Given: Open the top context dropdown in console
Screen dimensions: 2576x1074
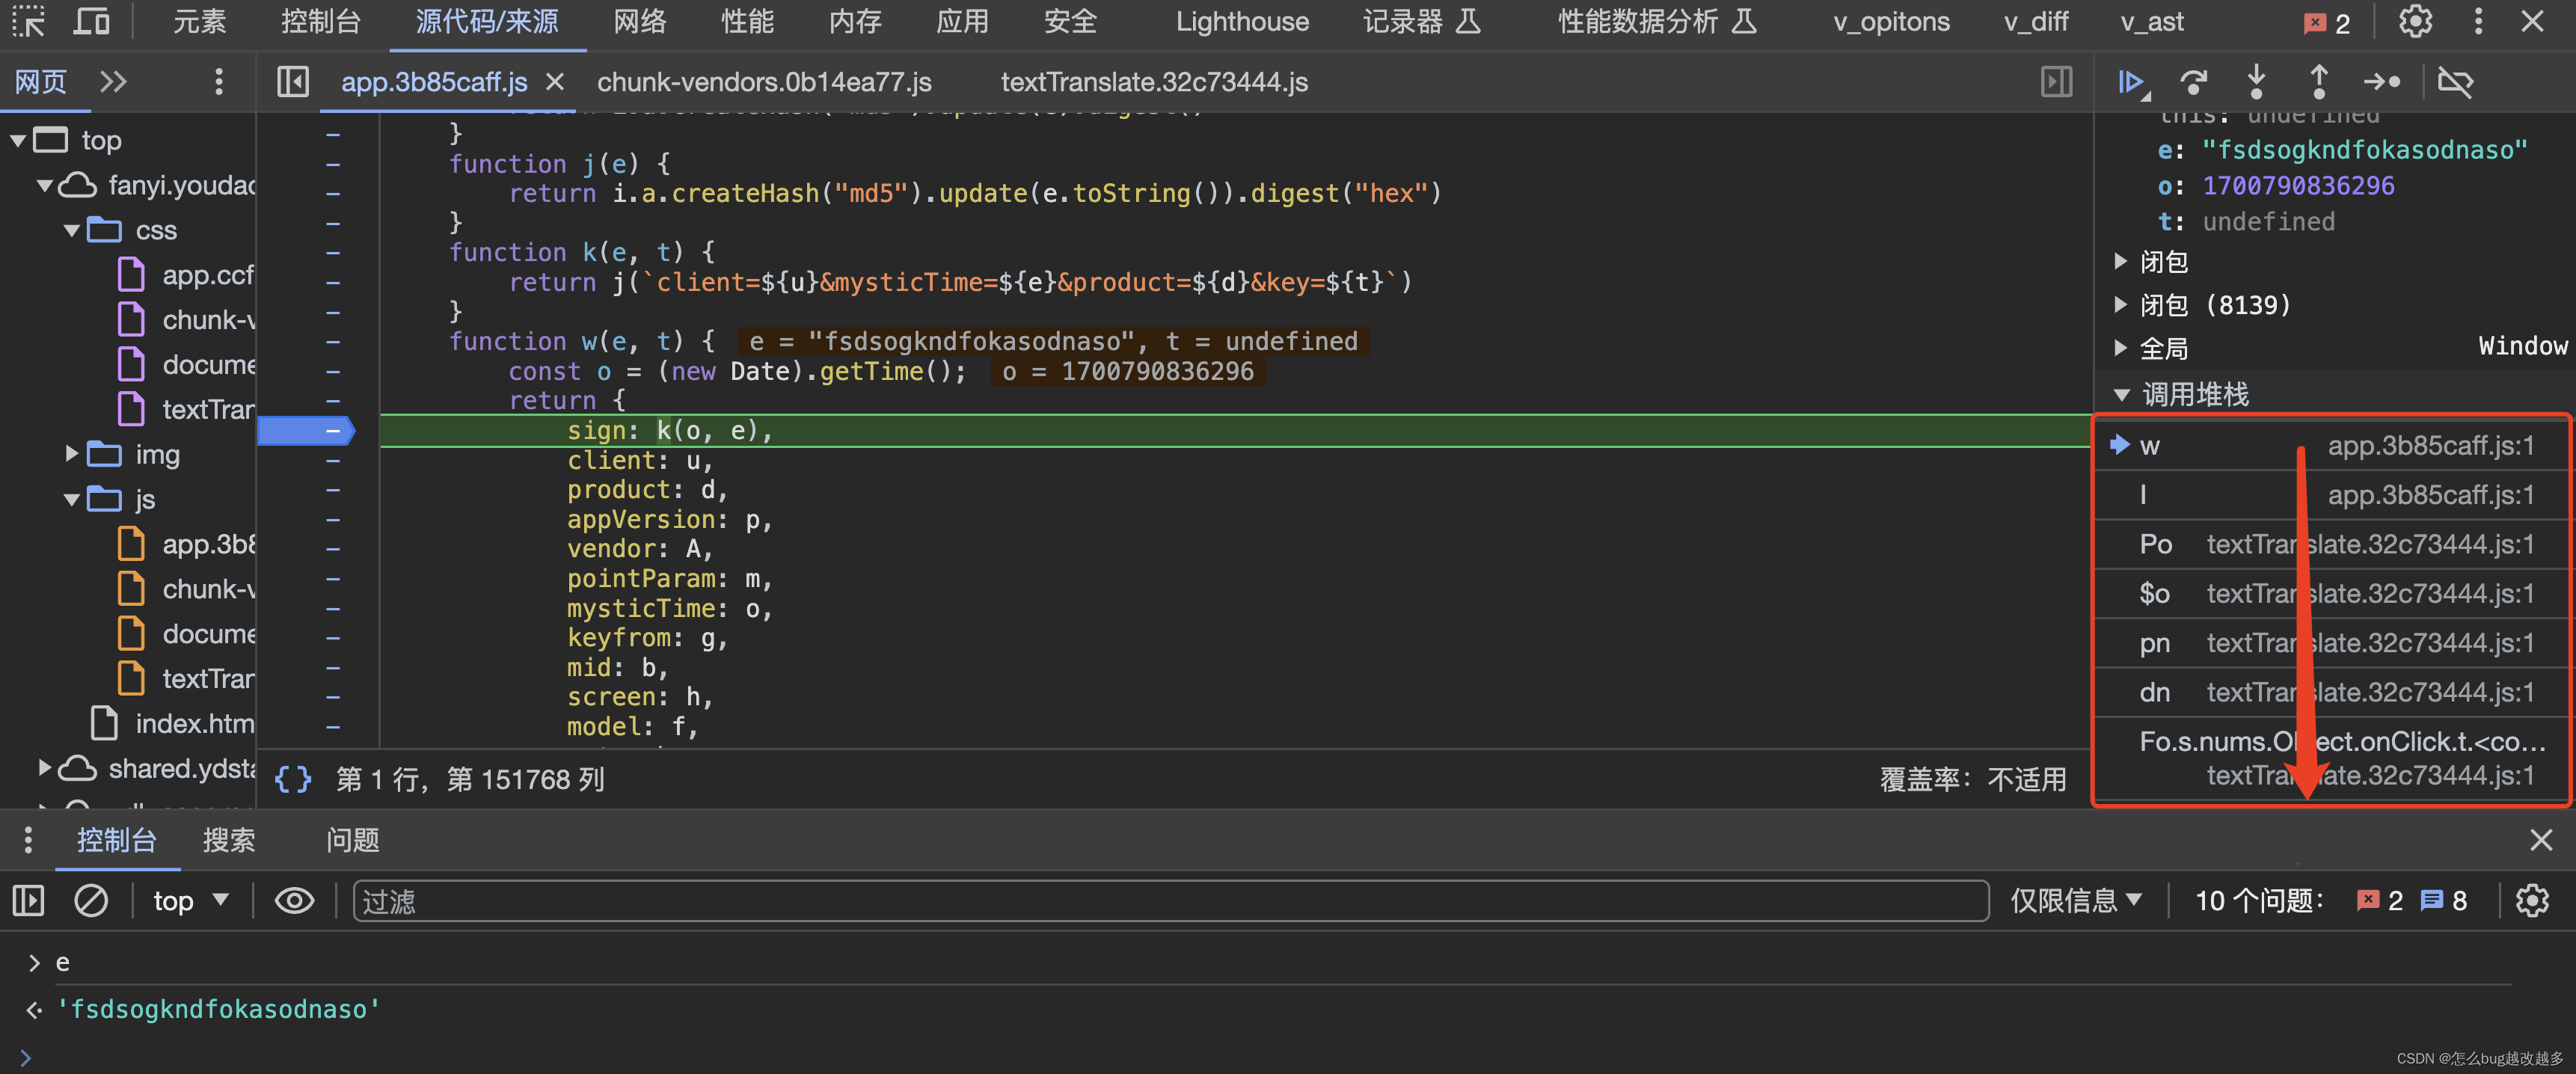Looking at the screenshot, I should pyautogui.click(x=190, y=901).
